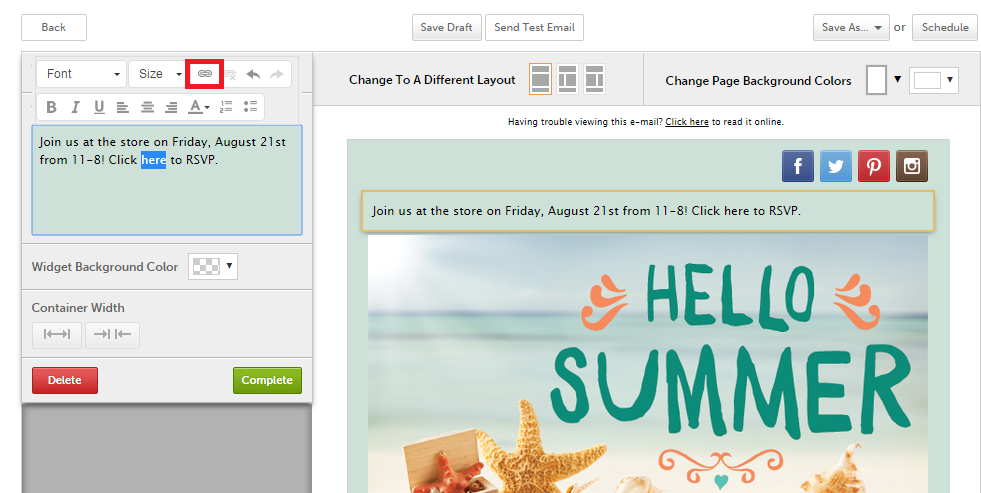The width and height of the screenshot is (981, 493).
Task: Insert a numbered list
Action: pos(226,107)
